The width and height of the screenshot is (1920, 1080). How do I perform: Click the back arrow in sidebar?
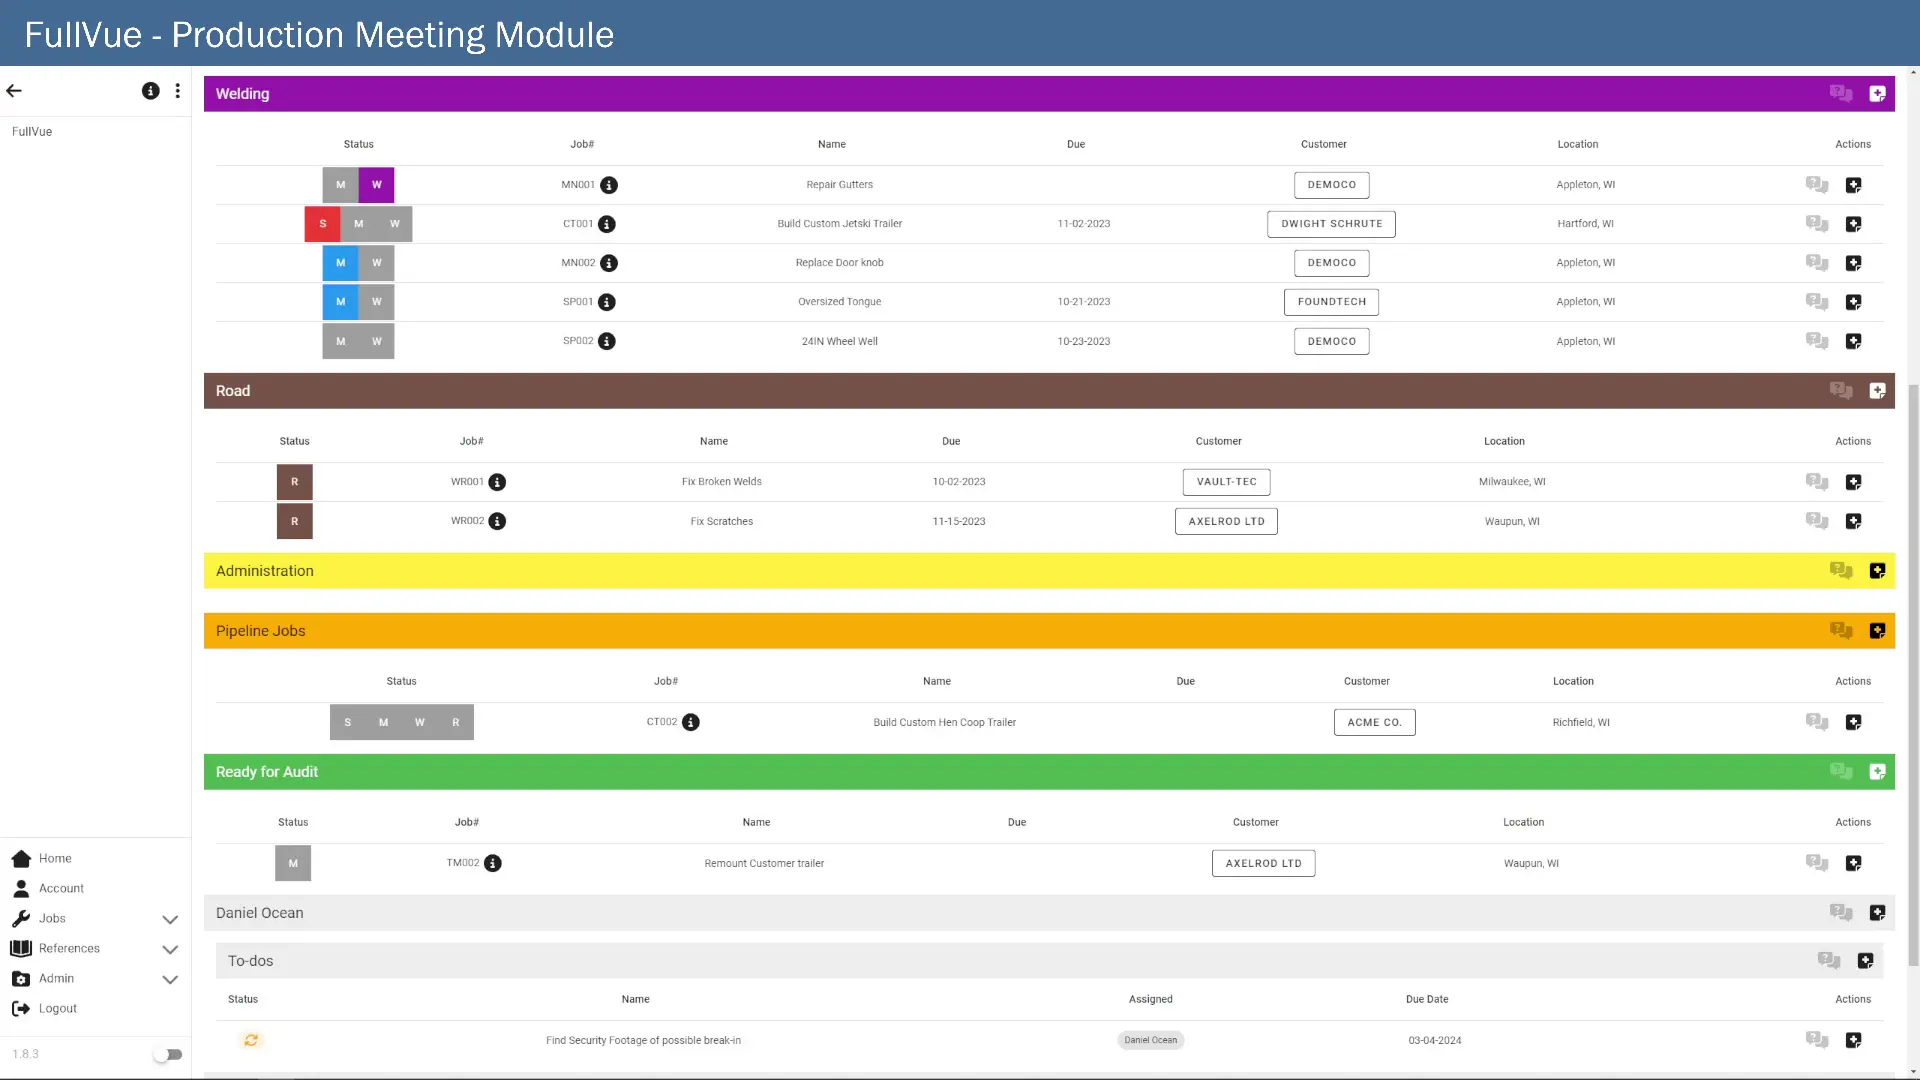(14, 91)
